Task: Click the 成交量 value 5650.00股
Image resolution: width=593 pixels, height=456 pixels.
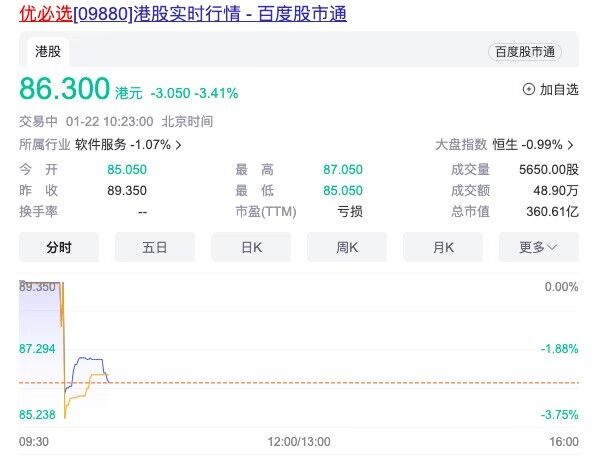Action: (549, 169)
